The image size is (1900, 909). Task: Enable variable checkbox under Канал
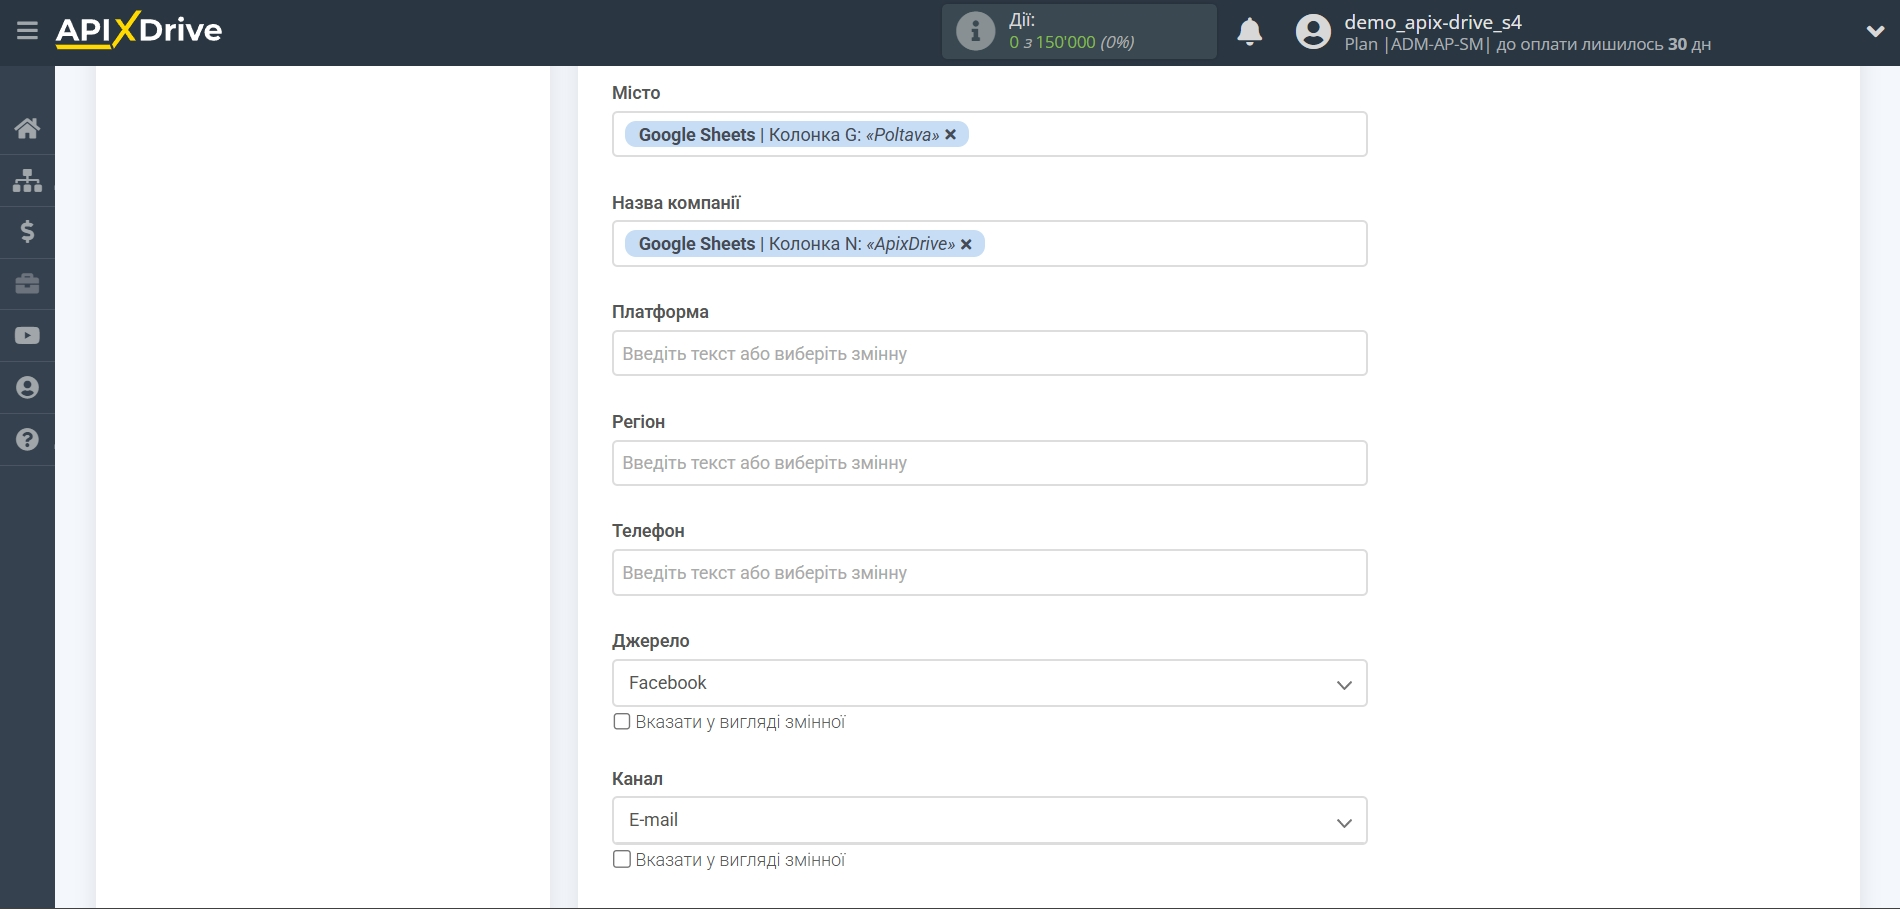pos(622,860)
